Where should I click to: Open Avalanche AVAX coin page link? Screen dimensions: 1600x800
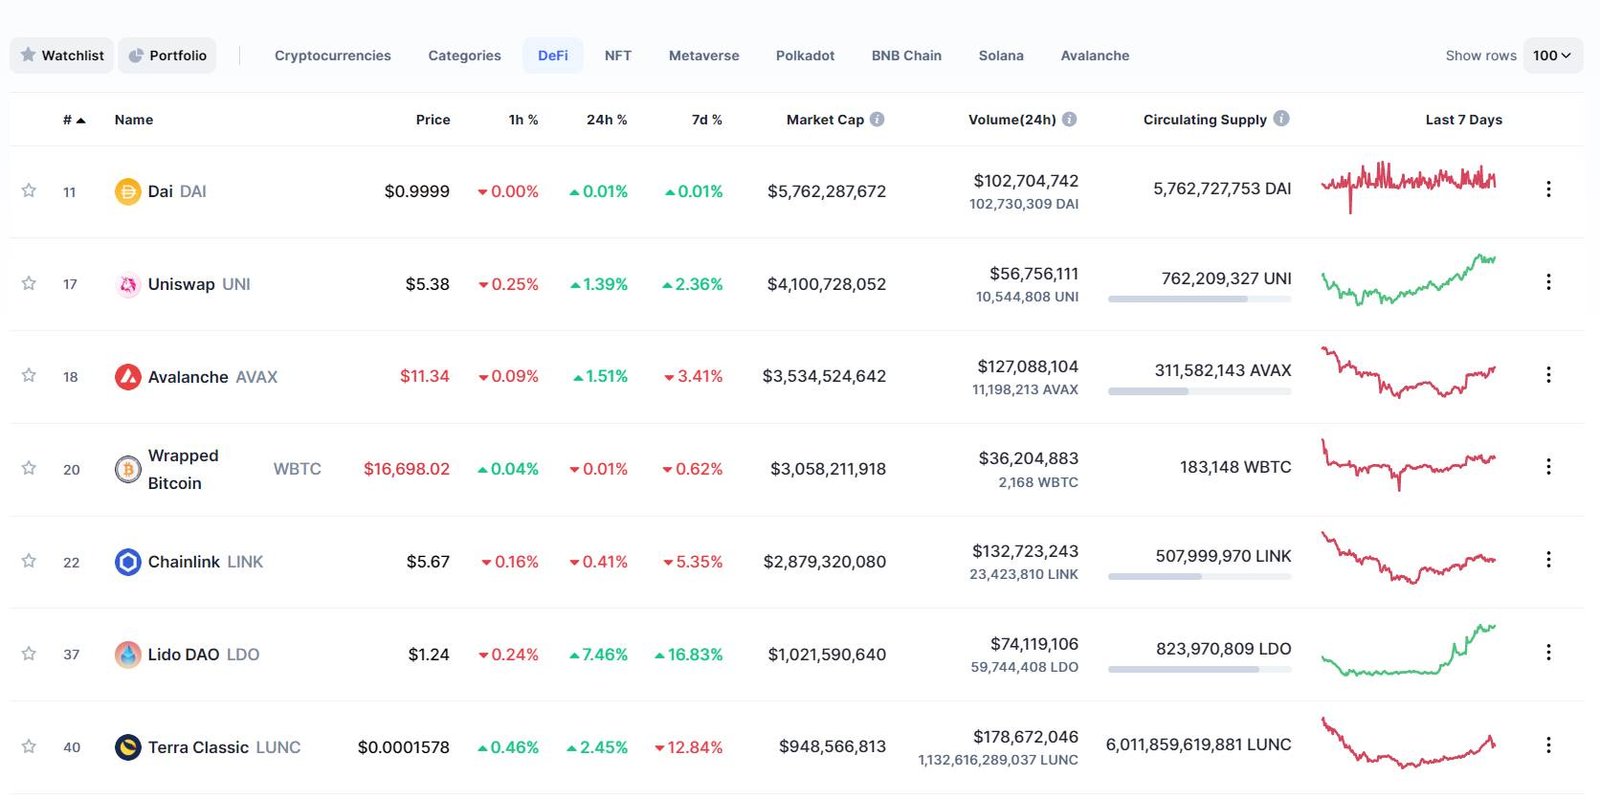(x=213, y=377)
